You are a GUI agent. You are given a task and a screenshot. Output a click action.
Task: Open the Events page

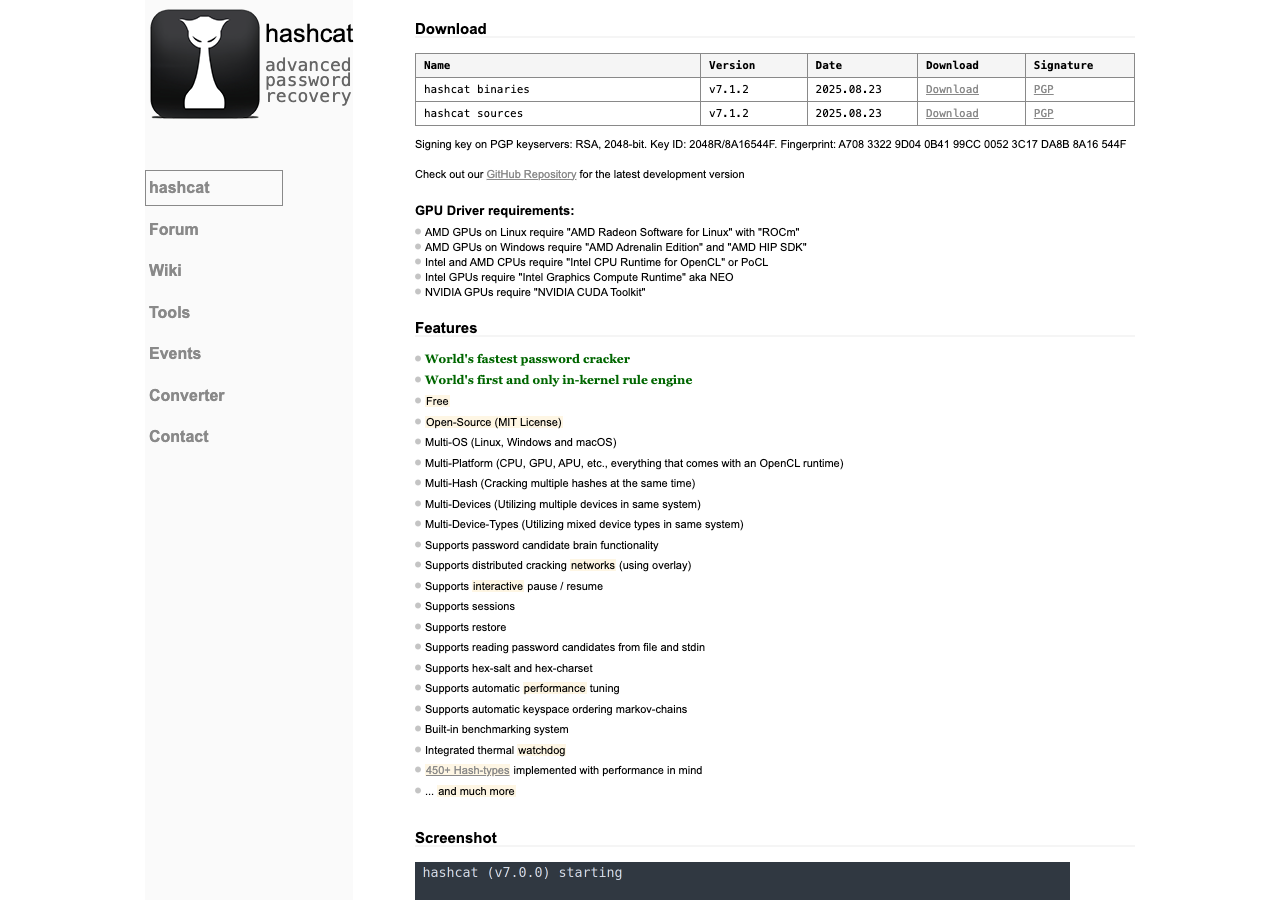tap(175, 354)
